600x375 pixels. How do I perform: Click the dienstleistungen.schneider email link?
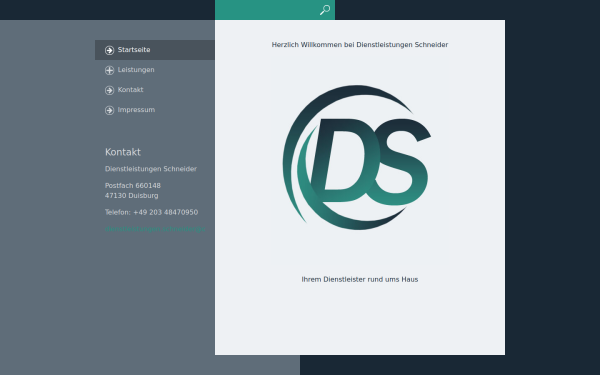pyautogui.click(x=155, y=229)
